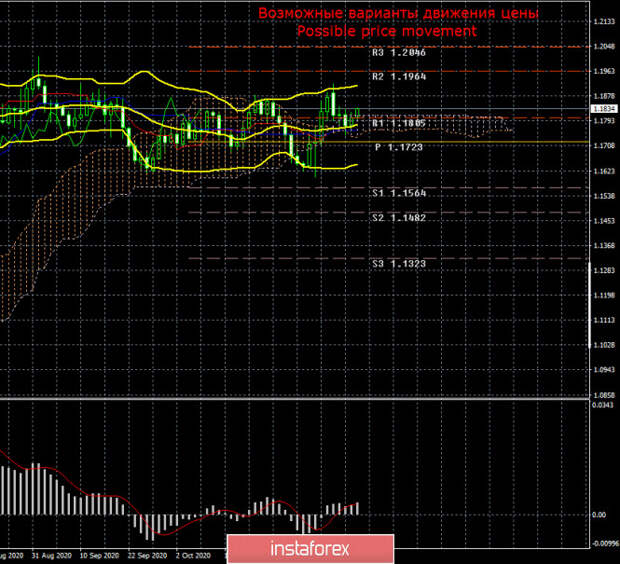Click the 1.2133 price axis value
This screenshot has height=564, width=620.
(x=605, y=22)
